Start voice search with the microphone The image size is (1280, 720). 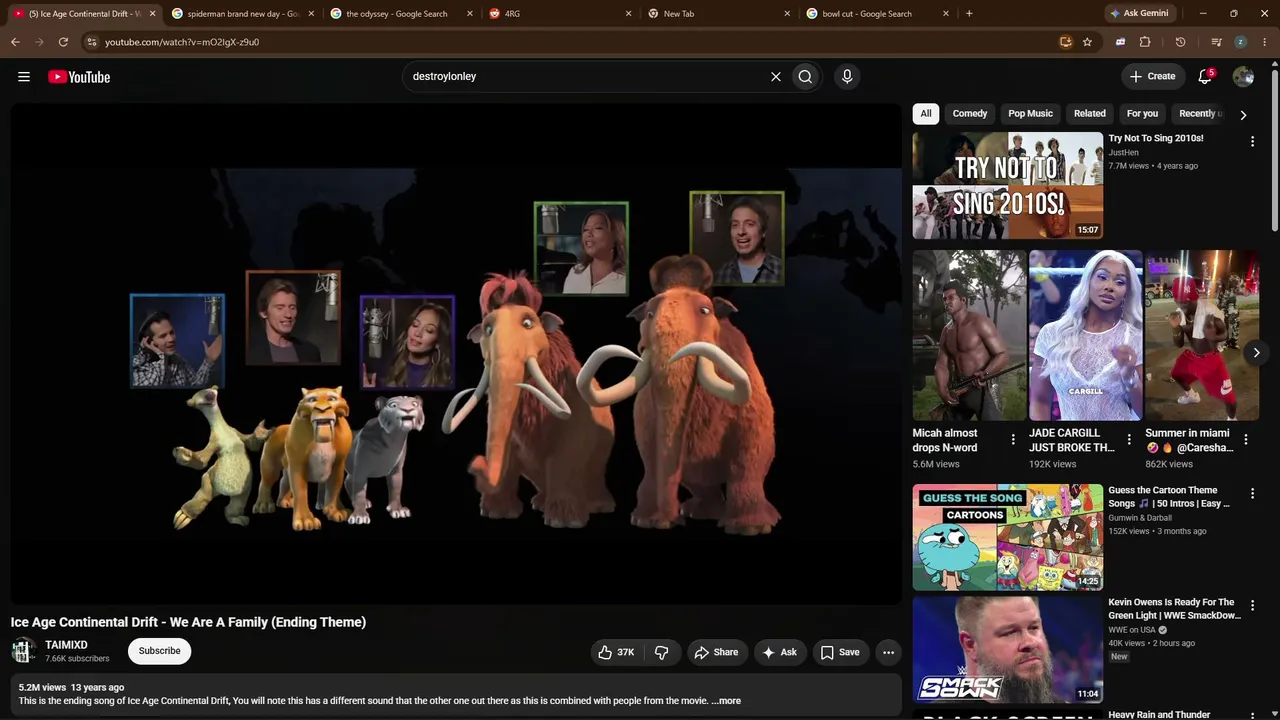point(847,77)
